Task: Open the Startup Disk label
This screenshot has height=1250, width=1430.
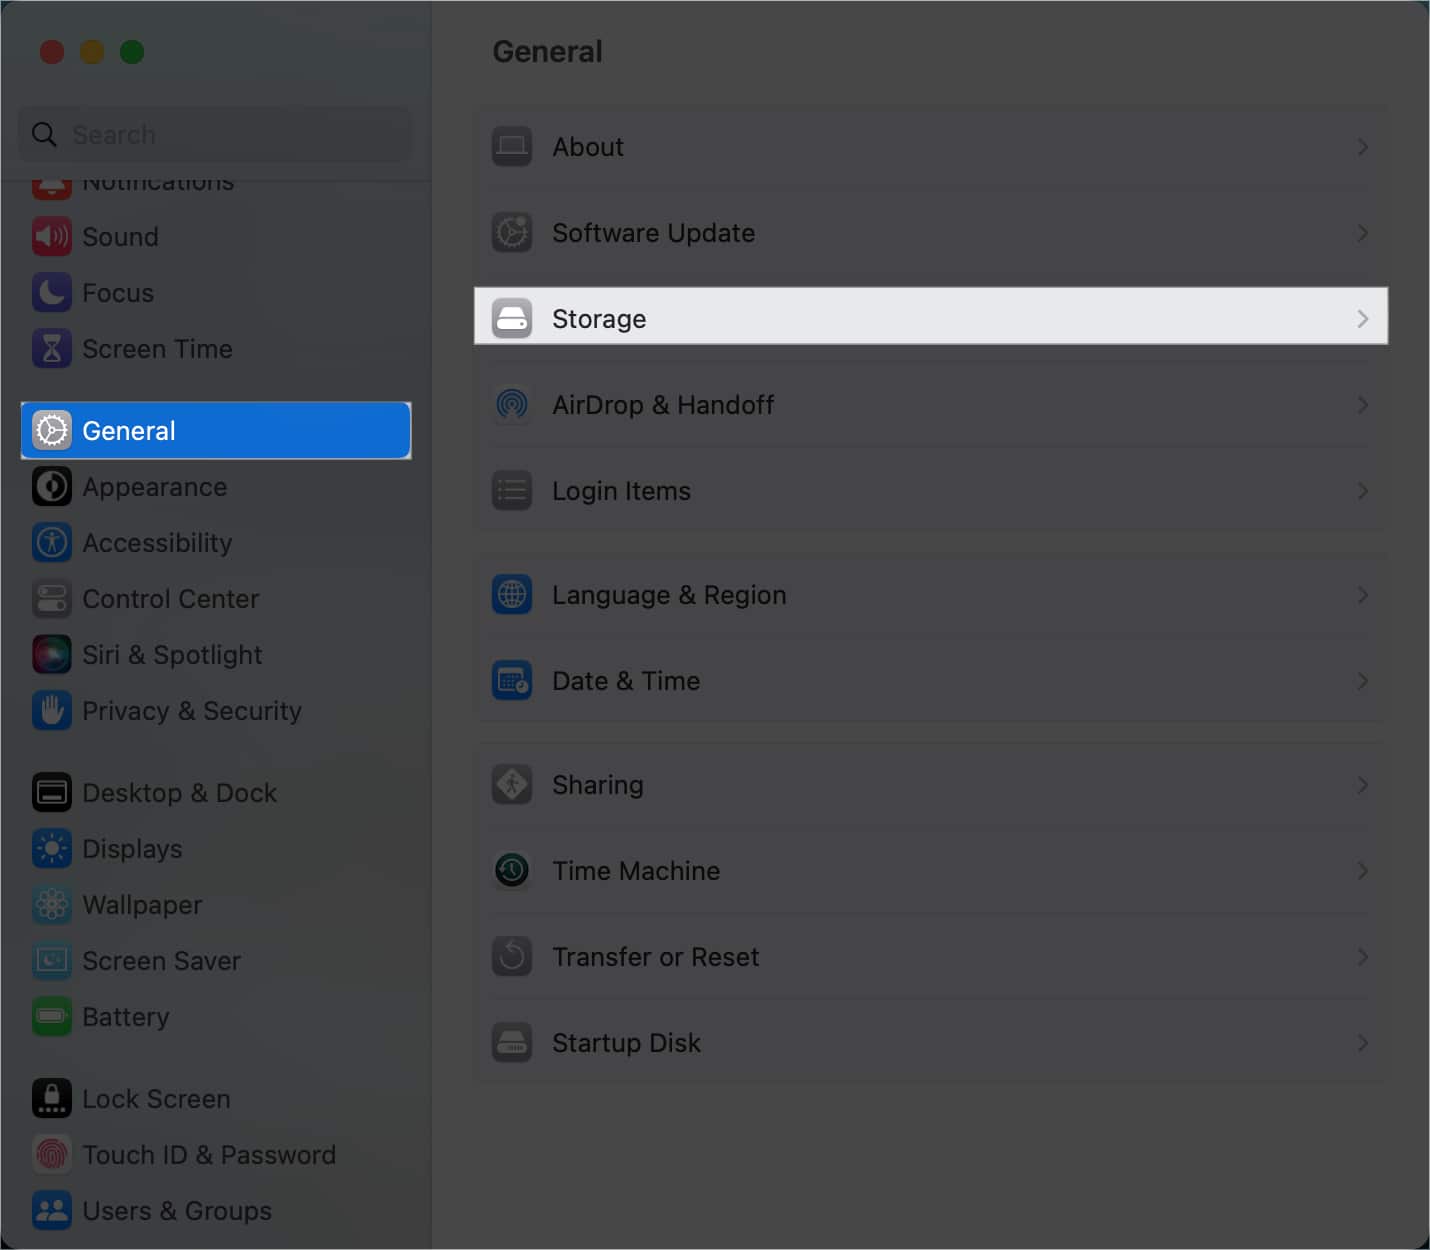Action: 626,1043
